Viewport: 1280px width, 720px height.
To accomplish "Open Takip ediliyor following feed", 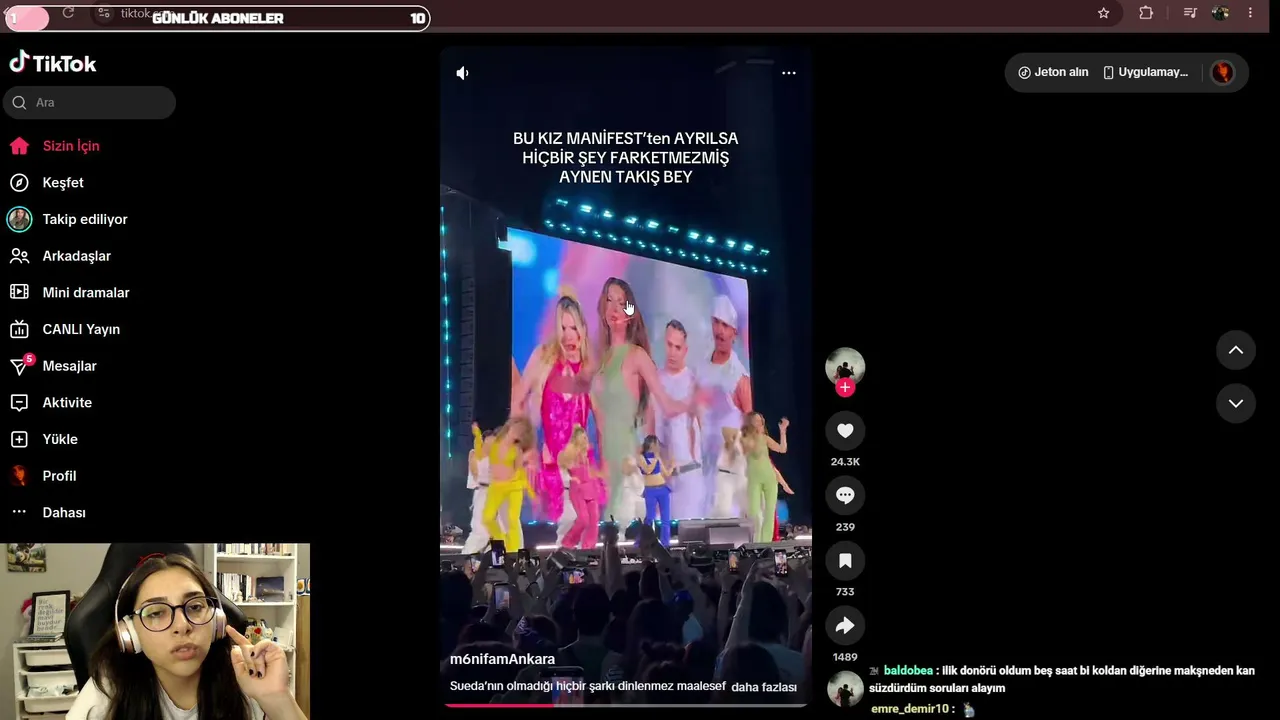I will 84,219.
